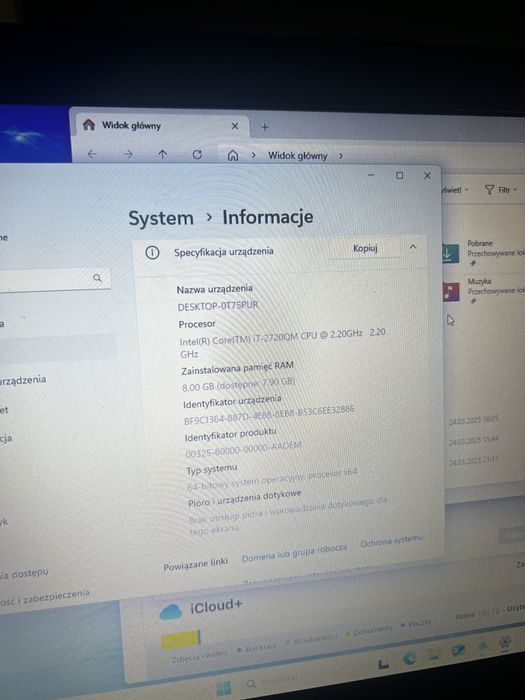525x700 pixels.
Task: Click the home icon in the address bar
Action: point(233,155)
